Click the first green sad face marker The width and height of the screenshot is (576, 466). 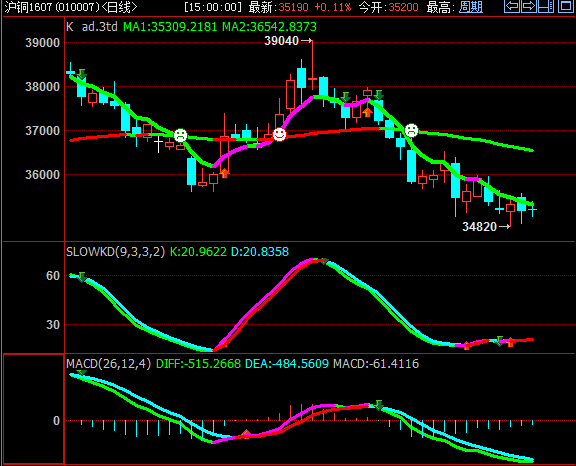180,136
